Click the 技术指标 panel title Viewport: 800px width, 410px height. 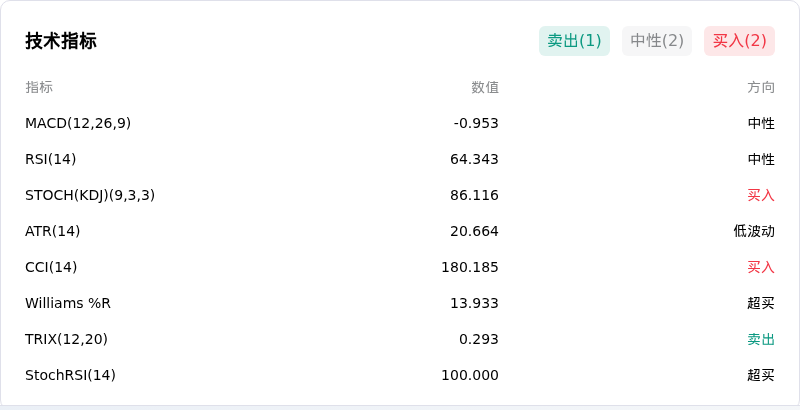[61, 41]
